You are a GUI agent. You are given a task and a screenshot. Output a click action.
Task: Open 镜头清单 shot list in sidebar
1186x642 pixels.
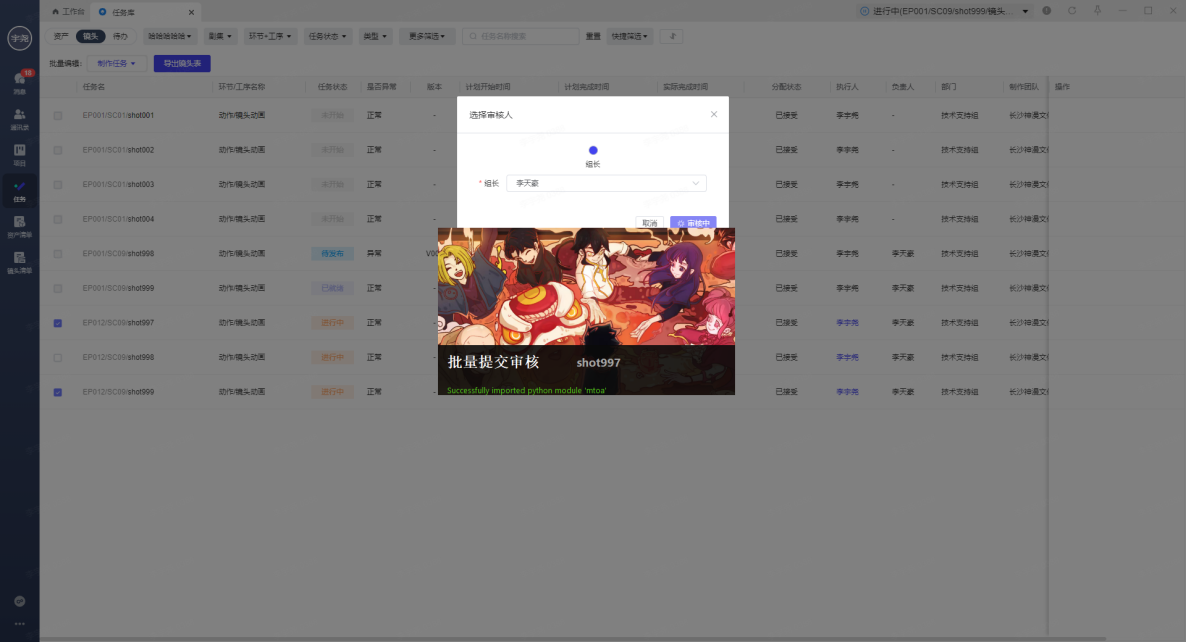click(19, 262)
